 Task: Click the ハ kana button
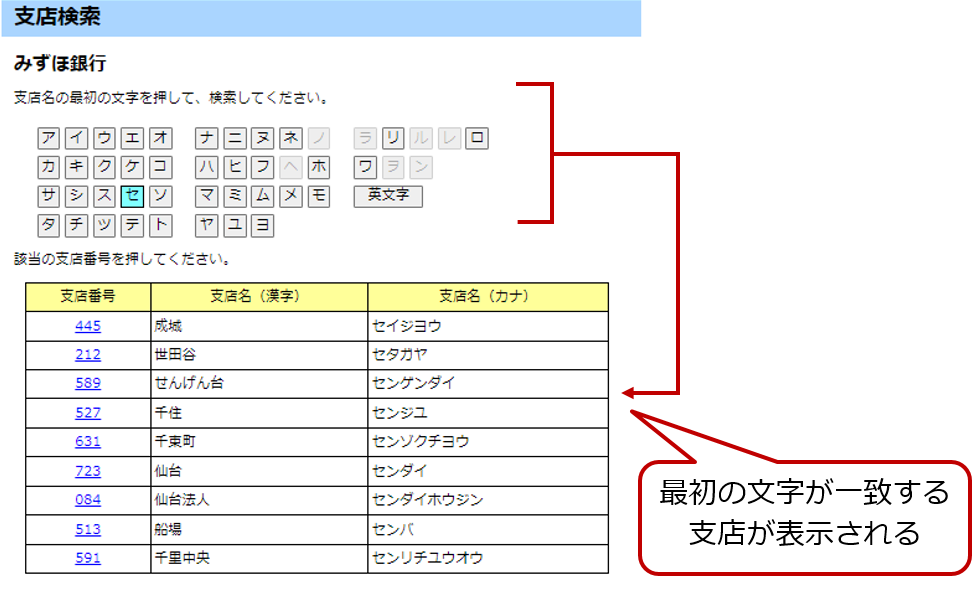207,167
